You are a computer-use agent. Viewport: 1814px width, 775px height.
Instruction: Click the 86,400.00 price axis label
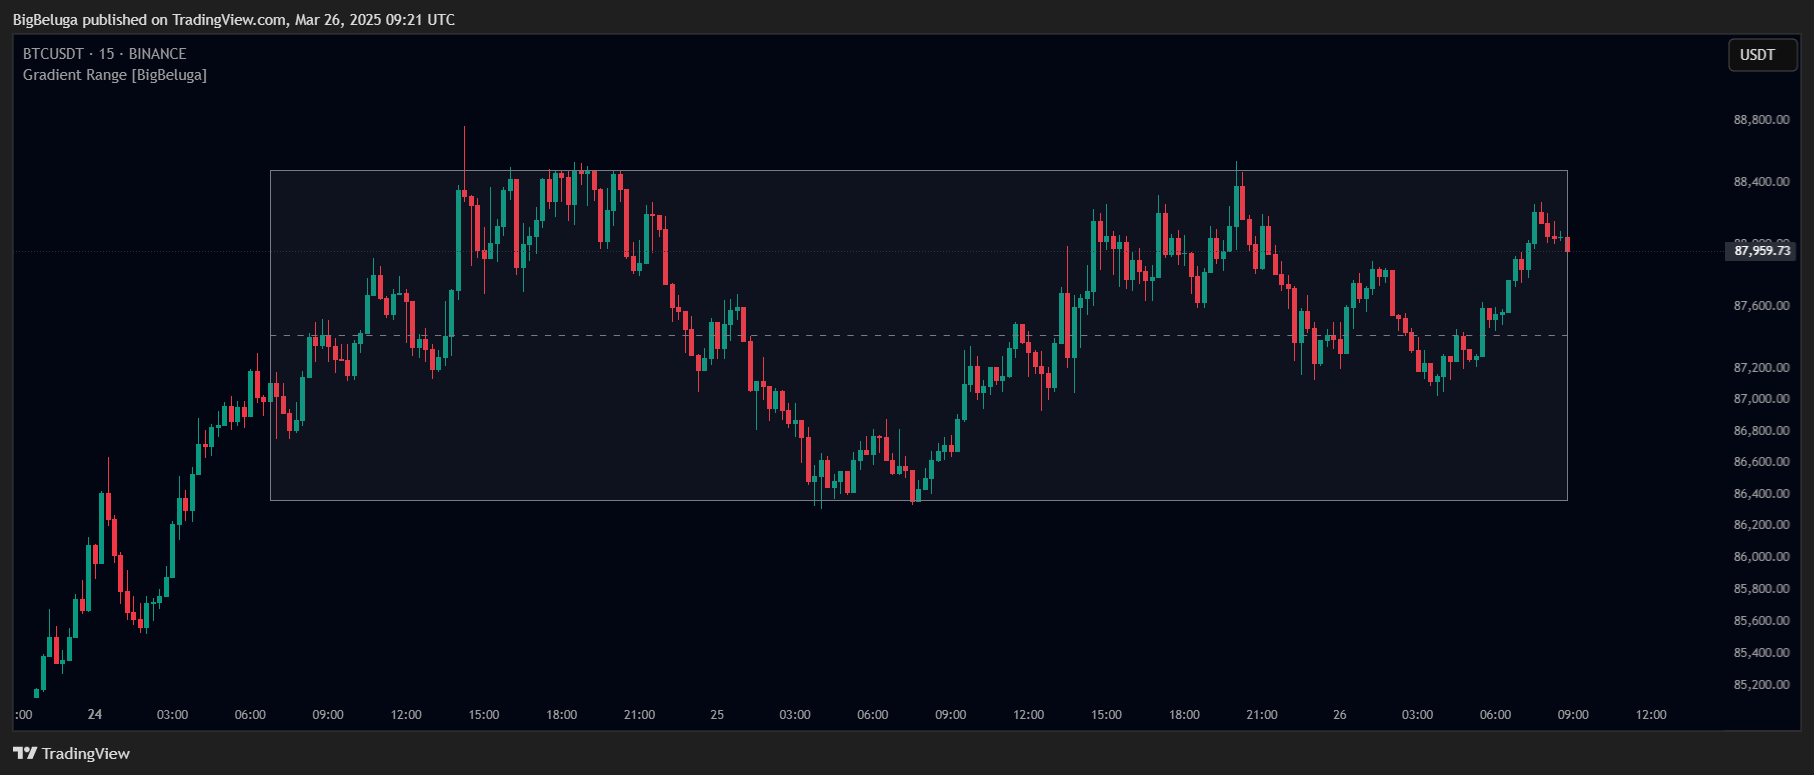[1761, 494]
